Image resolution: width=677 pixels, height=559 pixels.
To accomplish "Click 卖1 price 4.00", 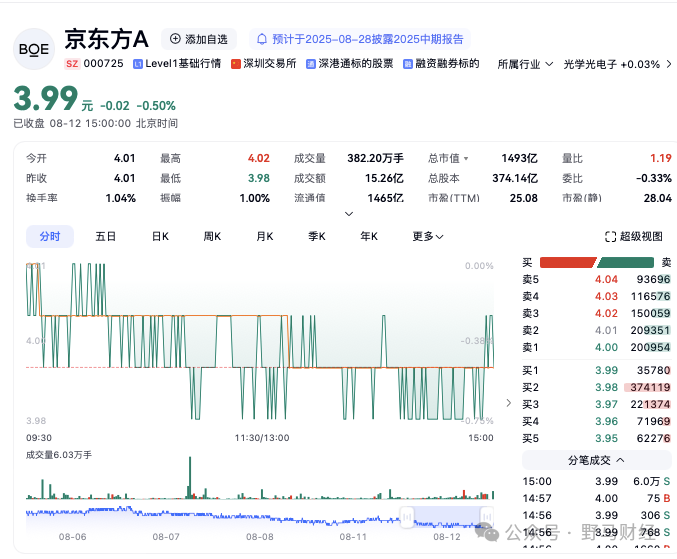I will click(x=606, y=347).
